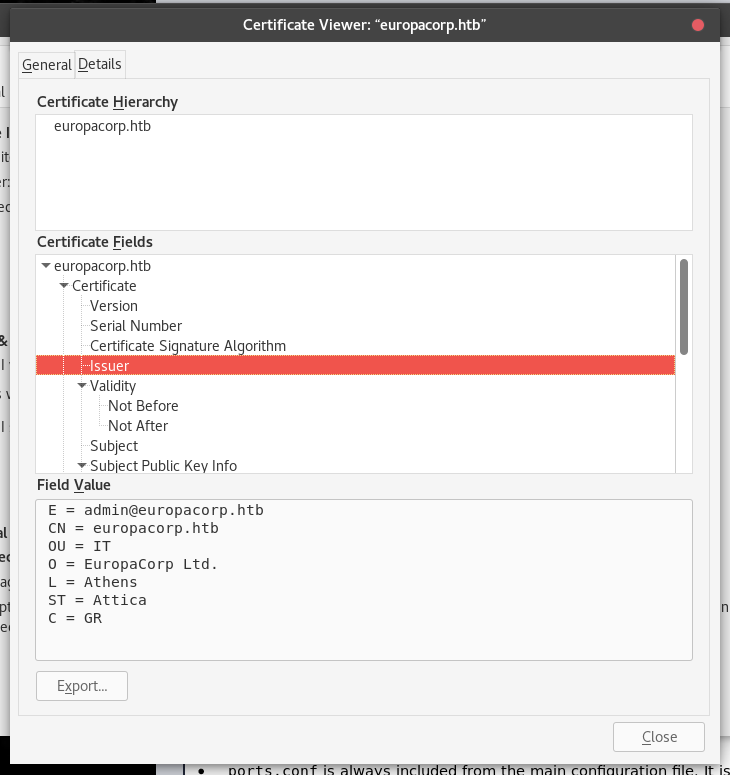Close the Certificate Viewer with red button
The width and height of the screenshot is (730, 775).
(x=698, y=25)
